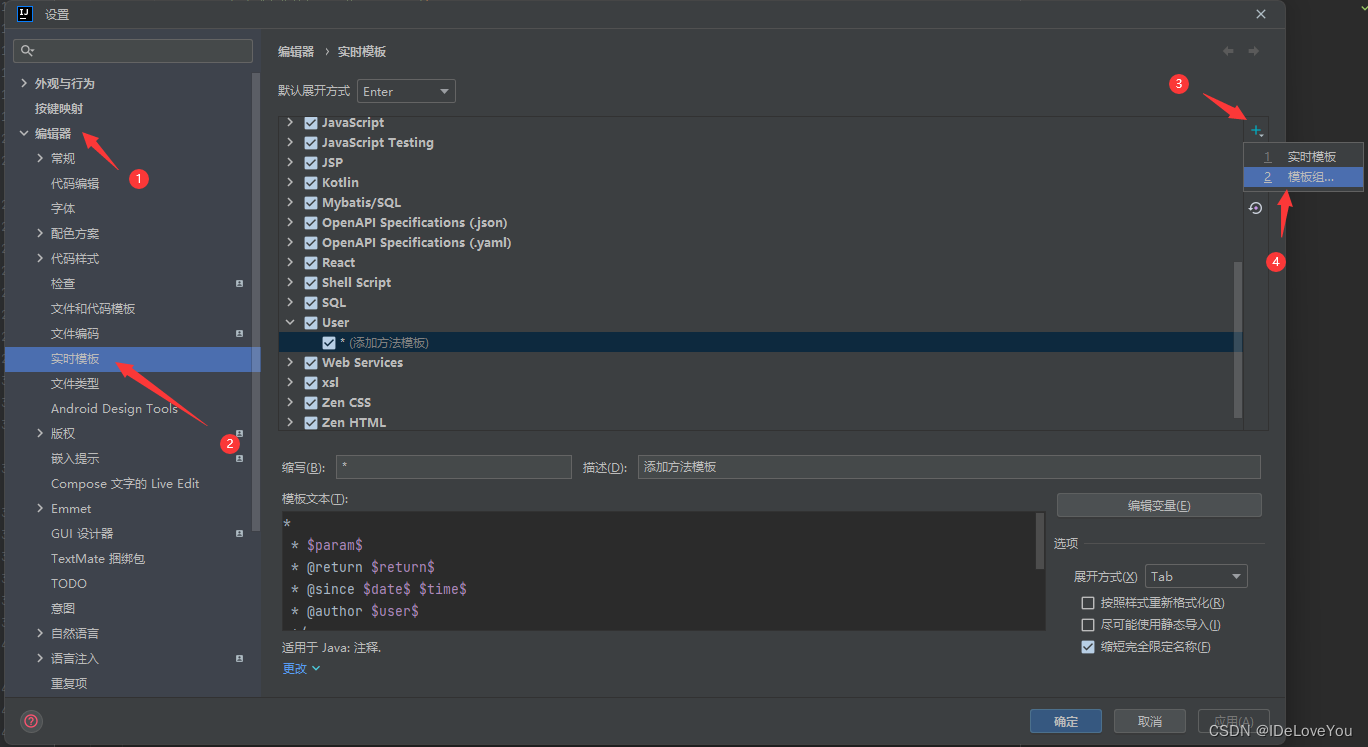Click the 缩写 abbreviation field
The height and width of the screenshot is (747, 1368).
[454, 467]
